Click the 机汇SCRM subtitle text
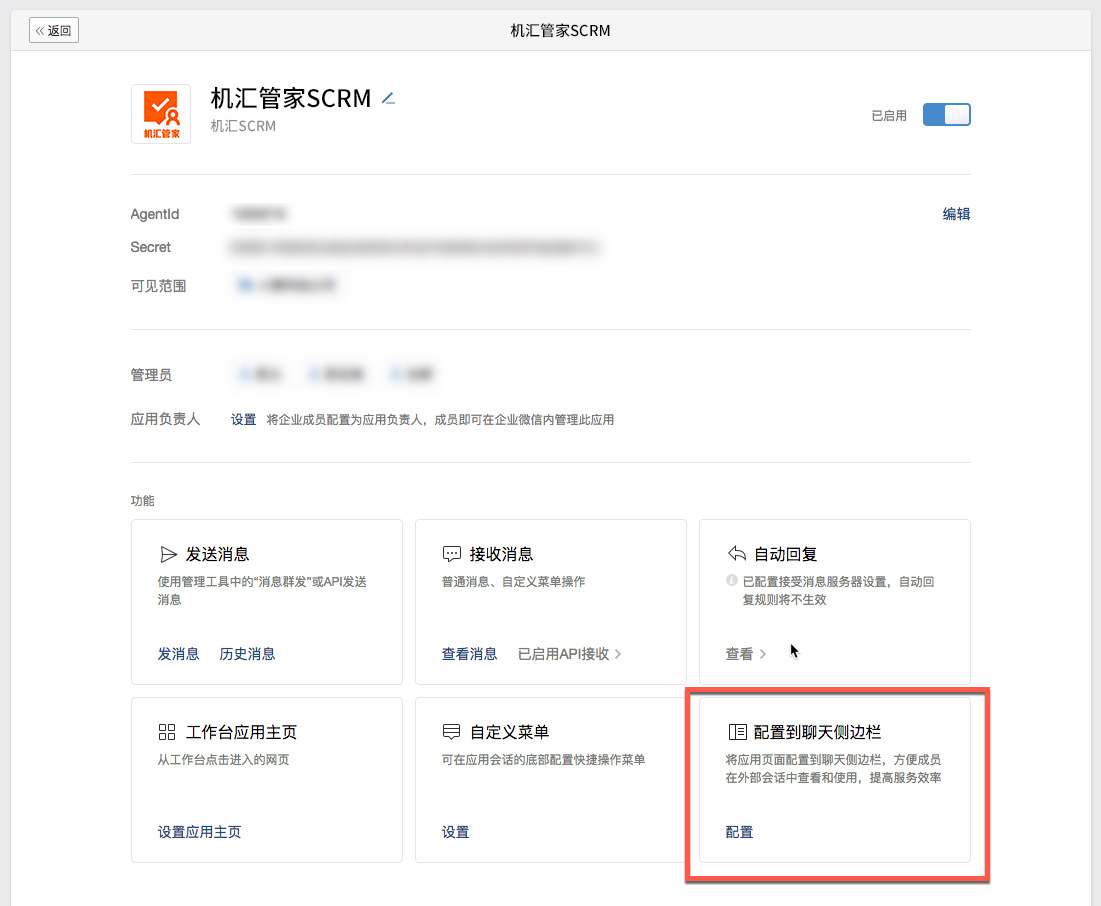 243,126
